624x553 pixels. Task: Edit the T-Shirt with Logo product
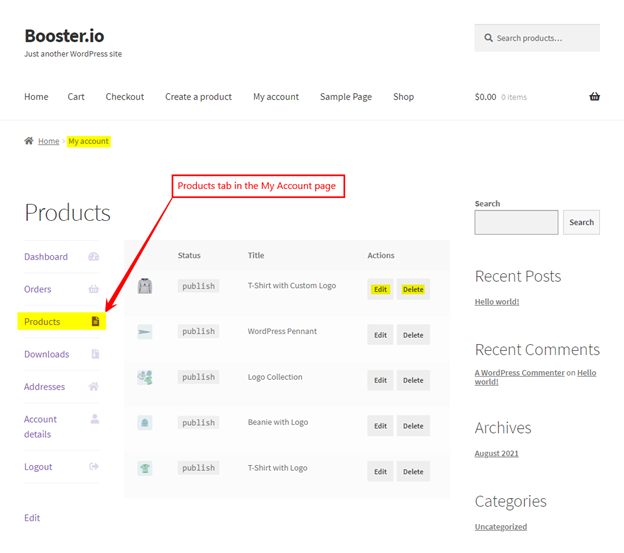tap(380, 471)
